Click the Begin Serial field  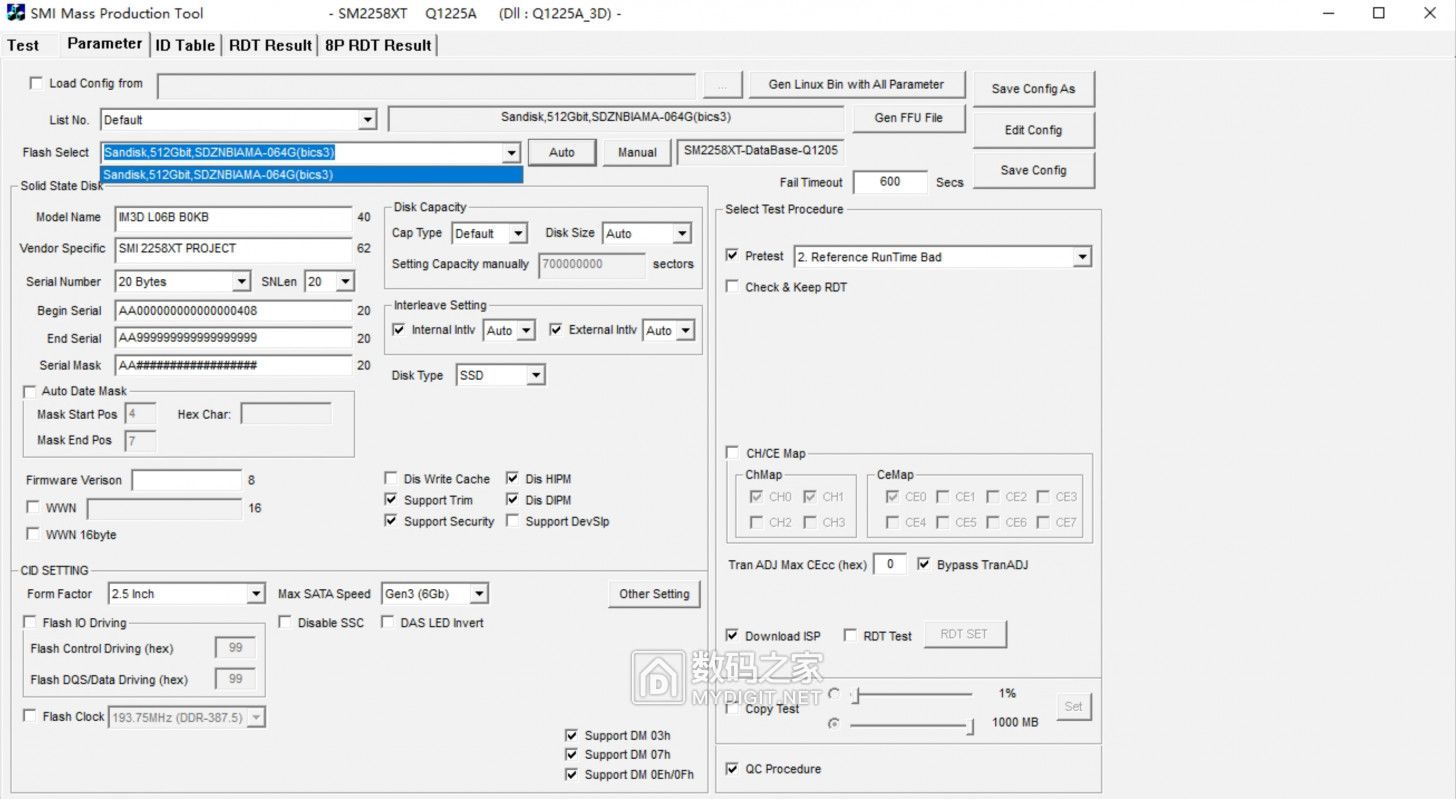(x=234, y=311)
